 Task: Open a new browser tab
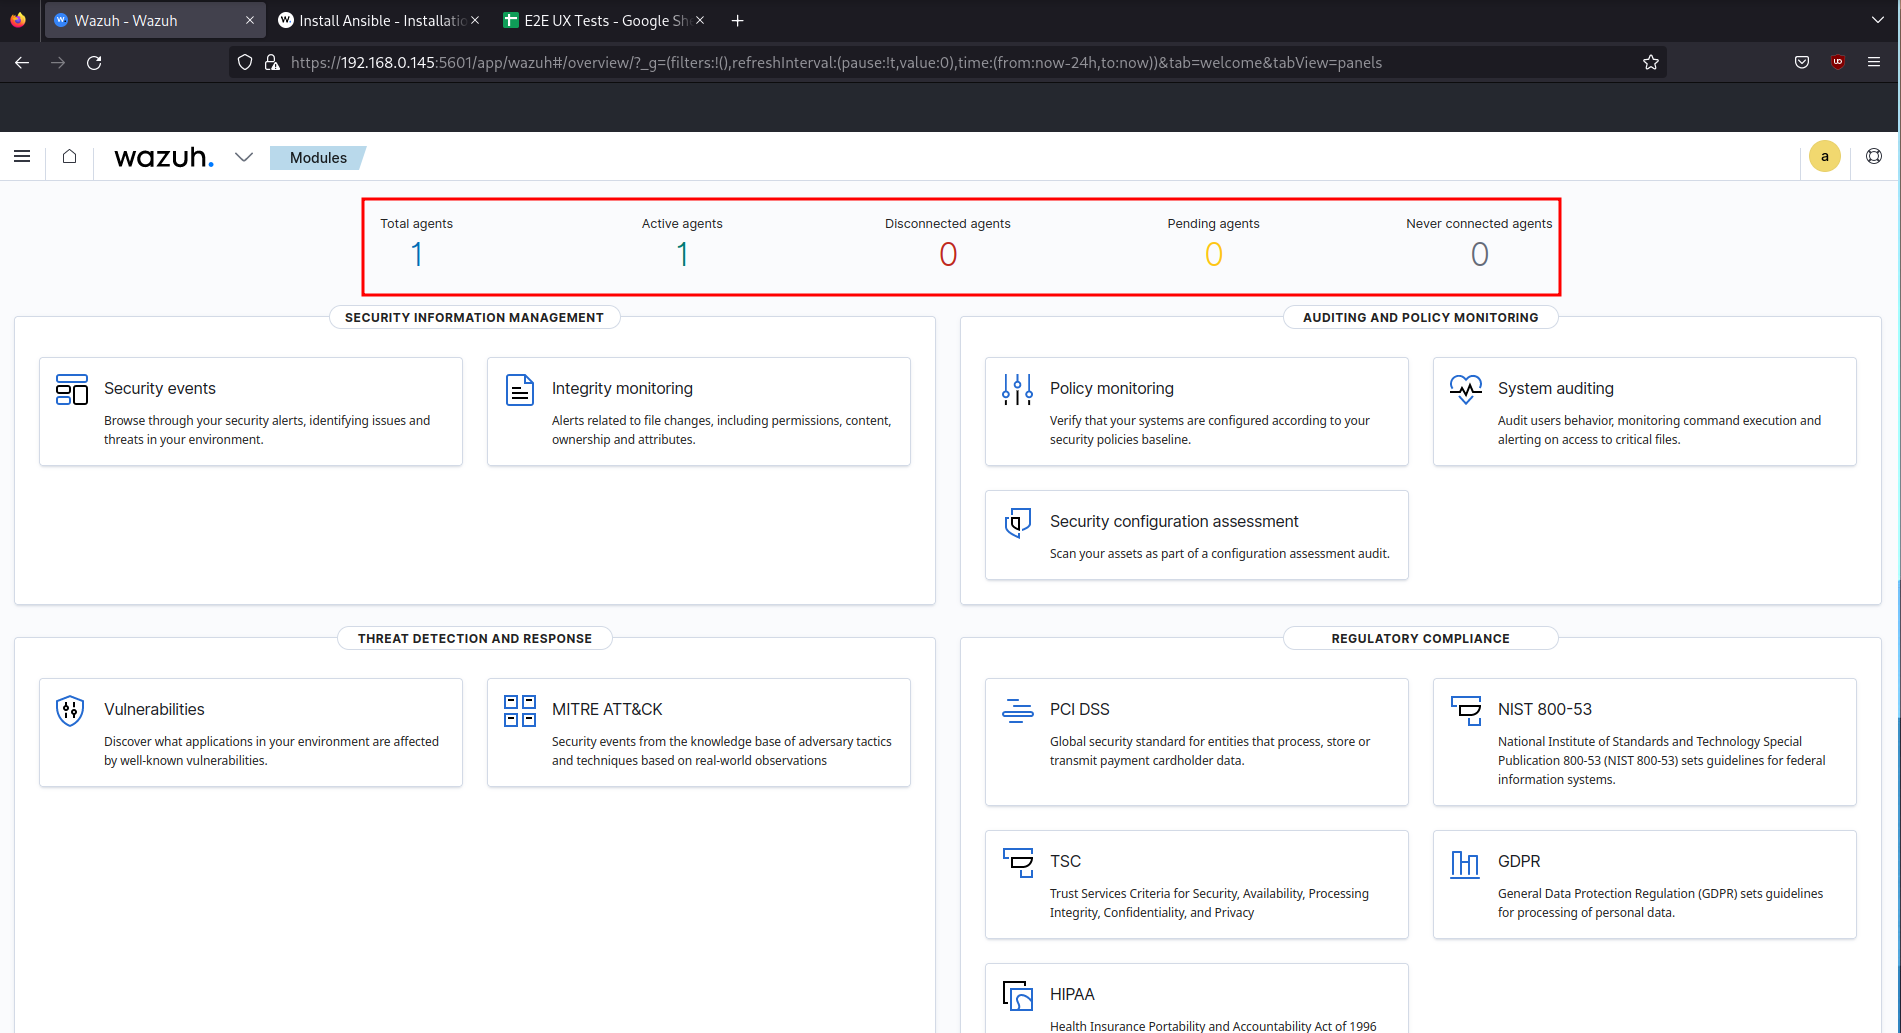pyautogui.click(x=738, y=20)
